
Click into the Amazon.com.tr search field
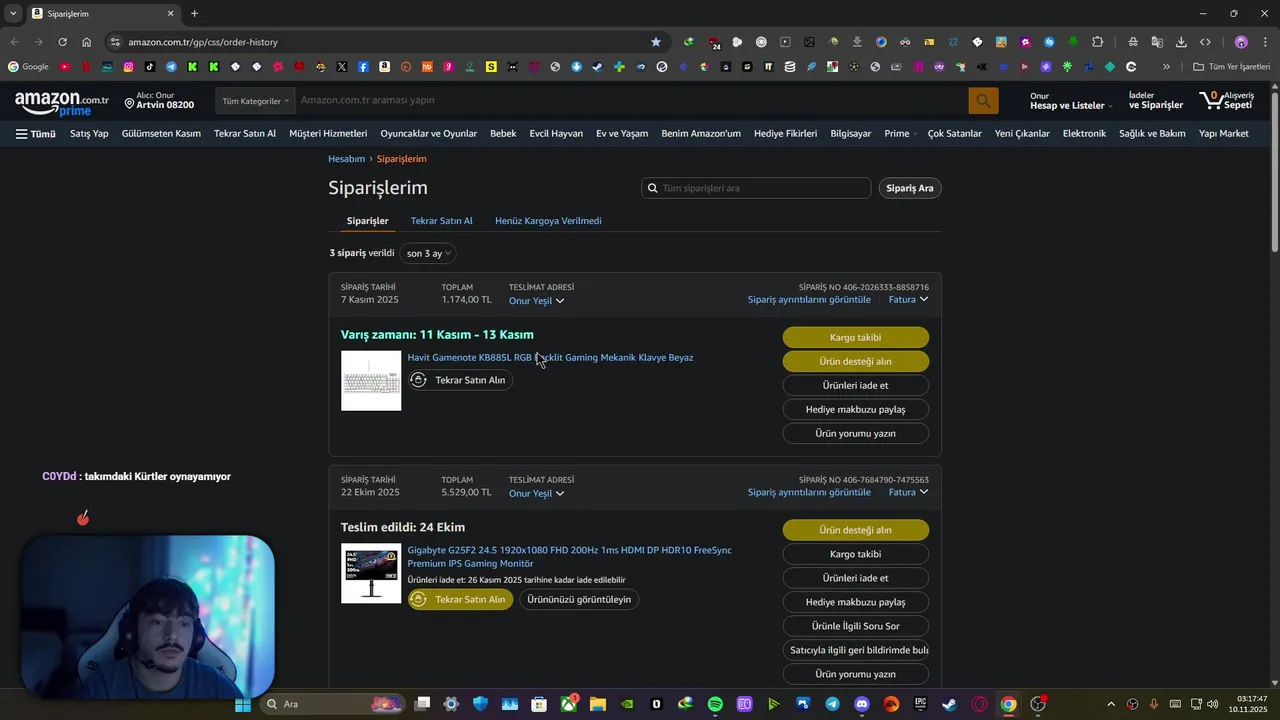pyautogui.click(x=630, y=101)
